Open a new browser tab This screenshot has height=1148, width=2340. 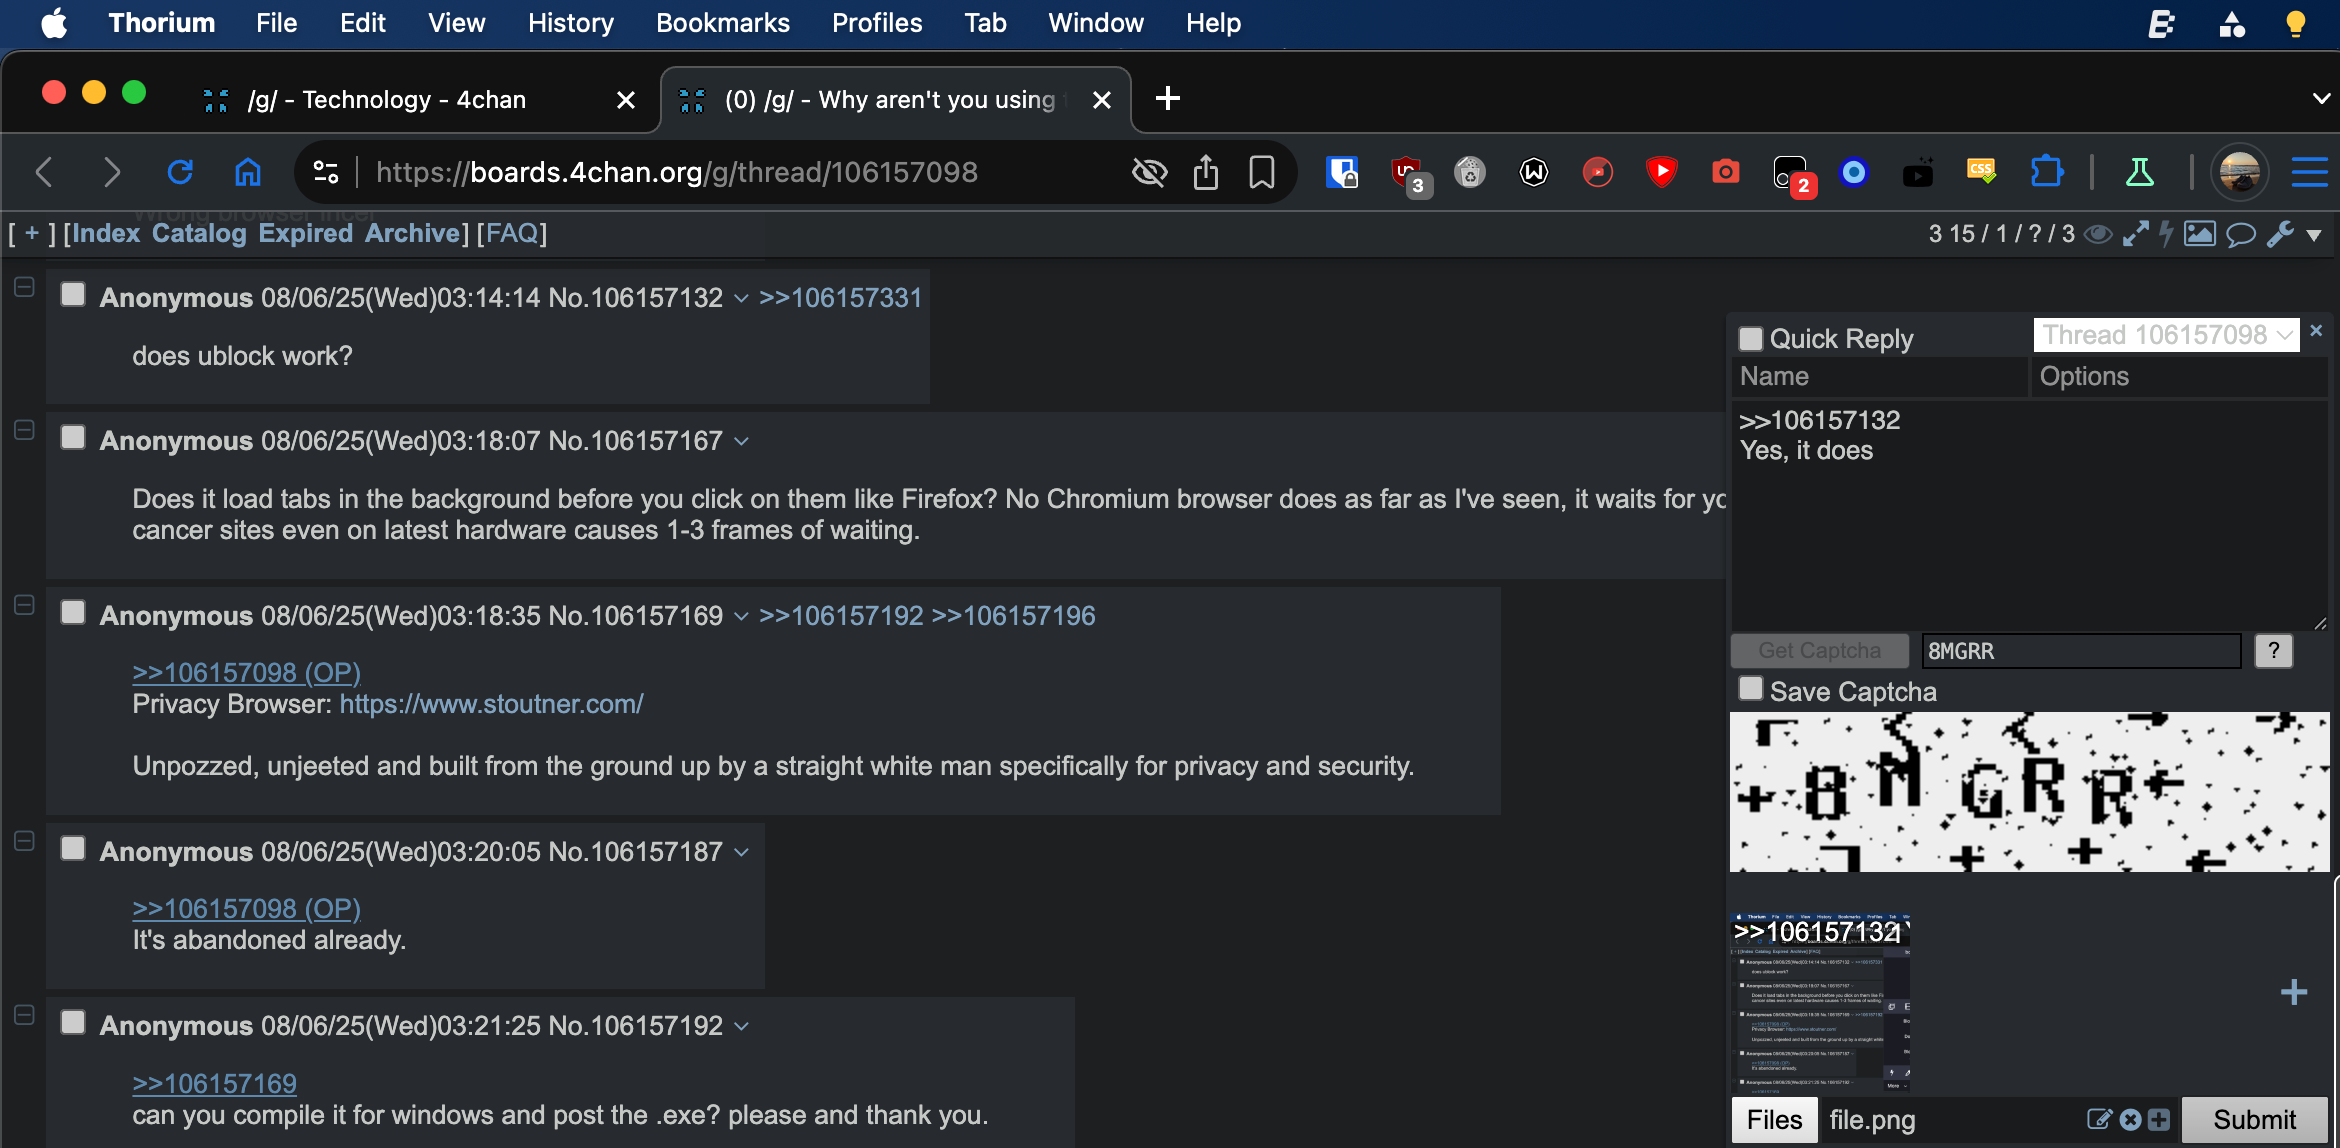click(1167, 99)
